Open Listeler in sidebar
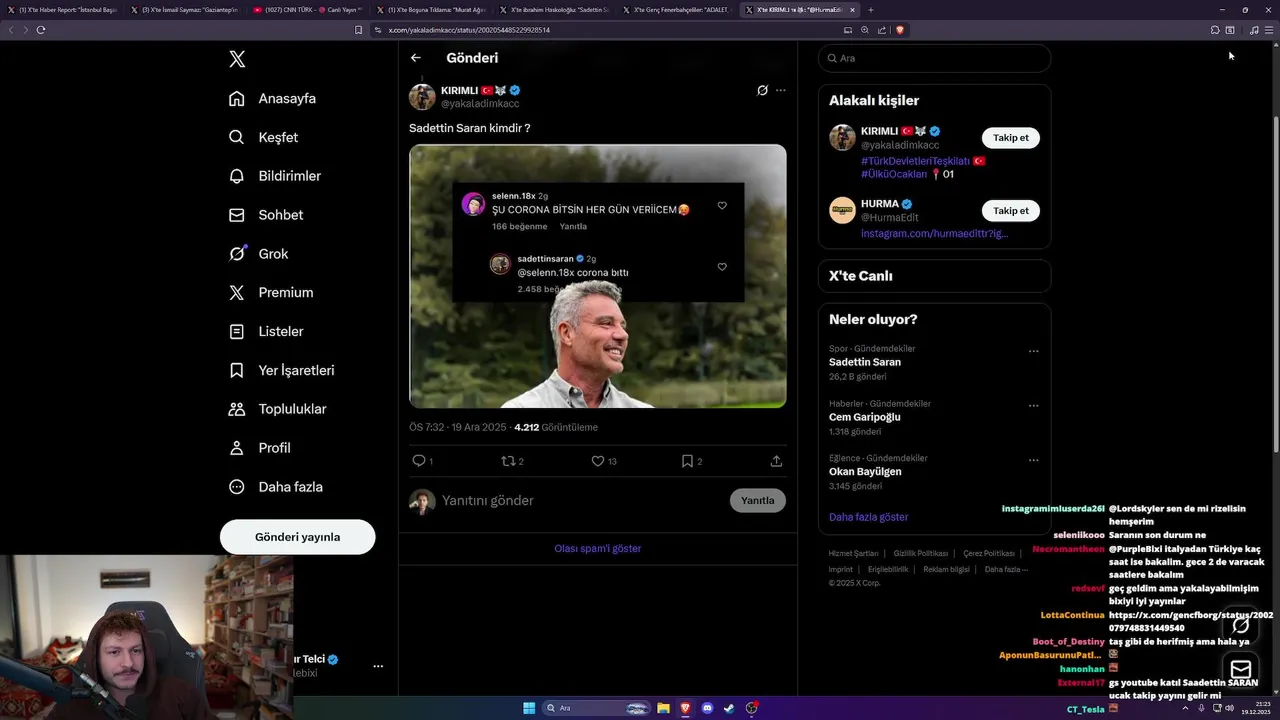The image size is (1280, 720). (x=265, y=331)
